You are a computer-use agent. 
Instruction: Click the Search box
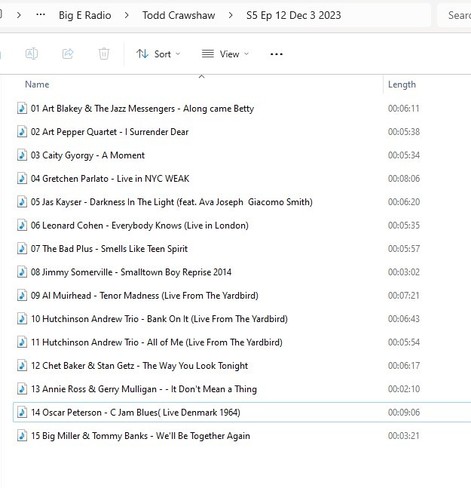[x=455, y=15]
